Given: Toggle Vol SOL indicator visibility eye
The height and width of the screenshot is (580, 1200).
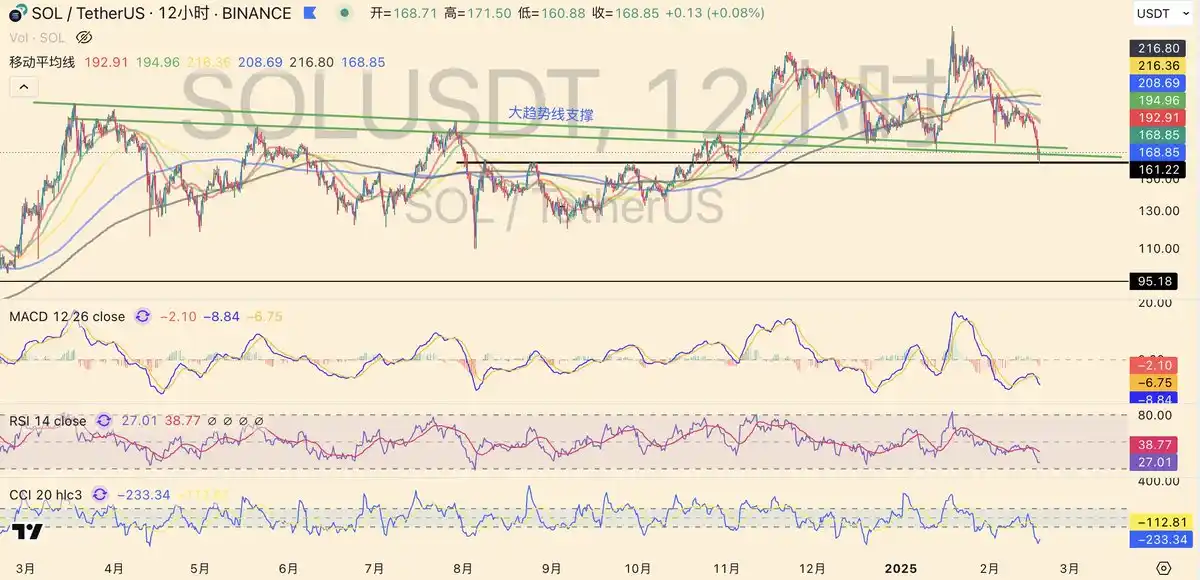Looking at the screenshot, I should 84,37.
